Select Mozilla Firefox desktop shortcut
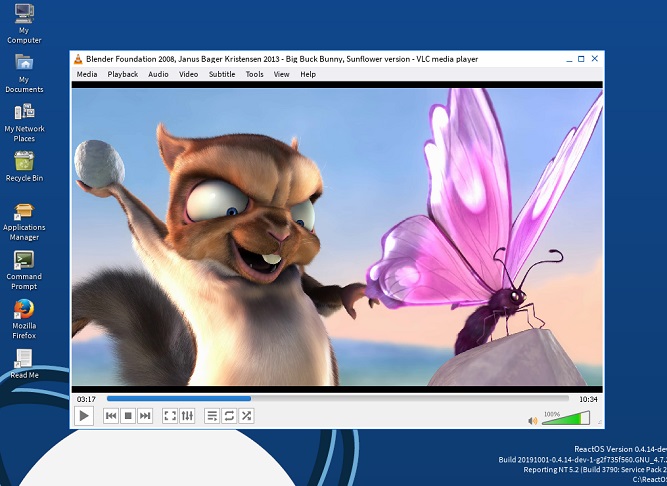The image size is (667, 486). (24, 320)
